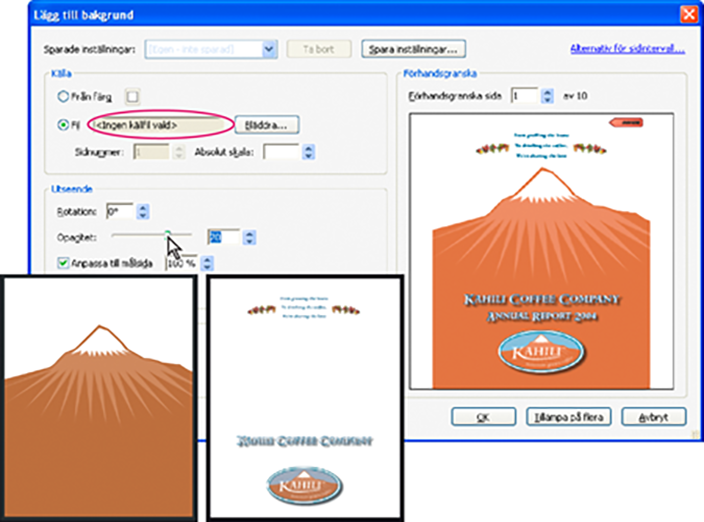Click the scale percentage field showing 100 %
Screen dimensions: 704x522
click(x=181, y=263)
